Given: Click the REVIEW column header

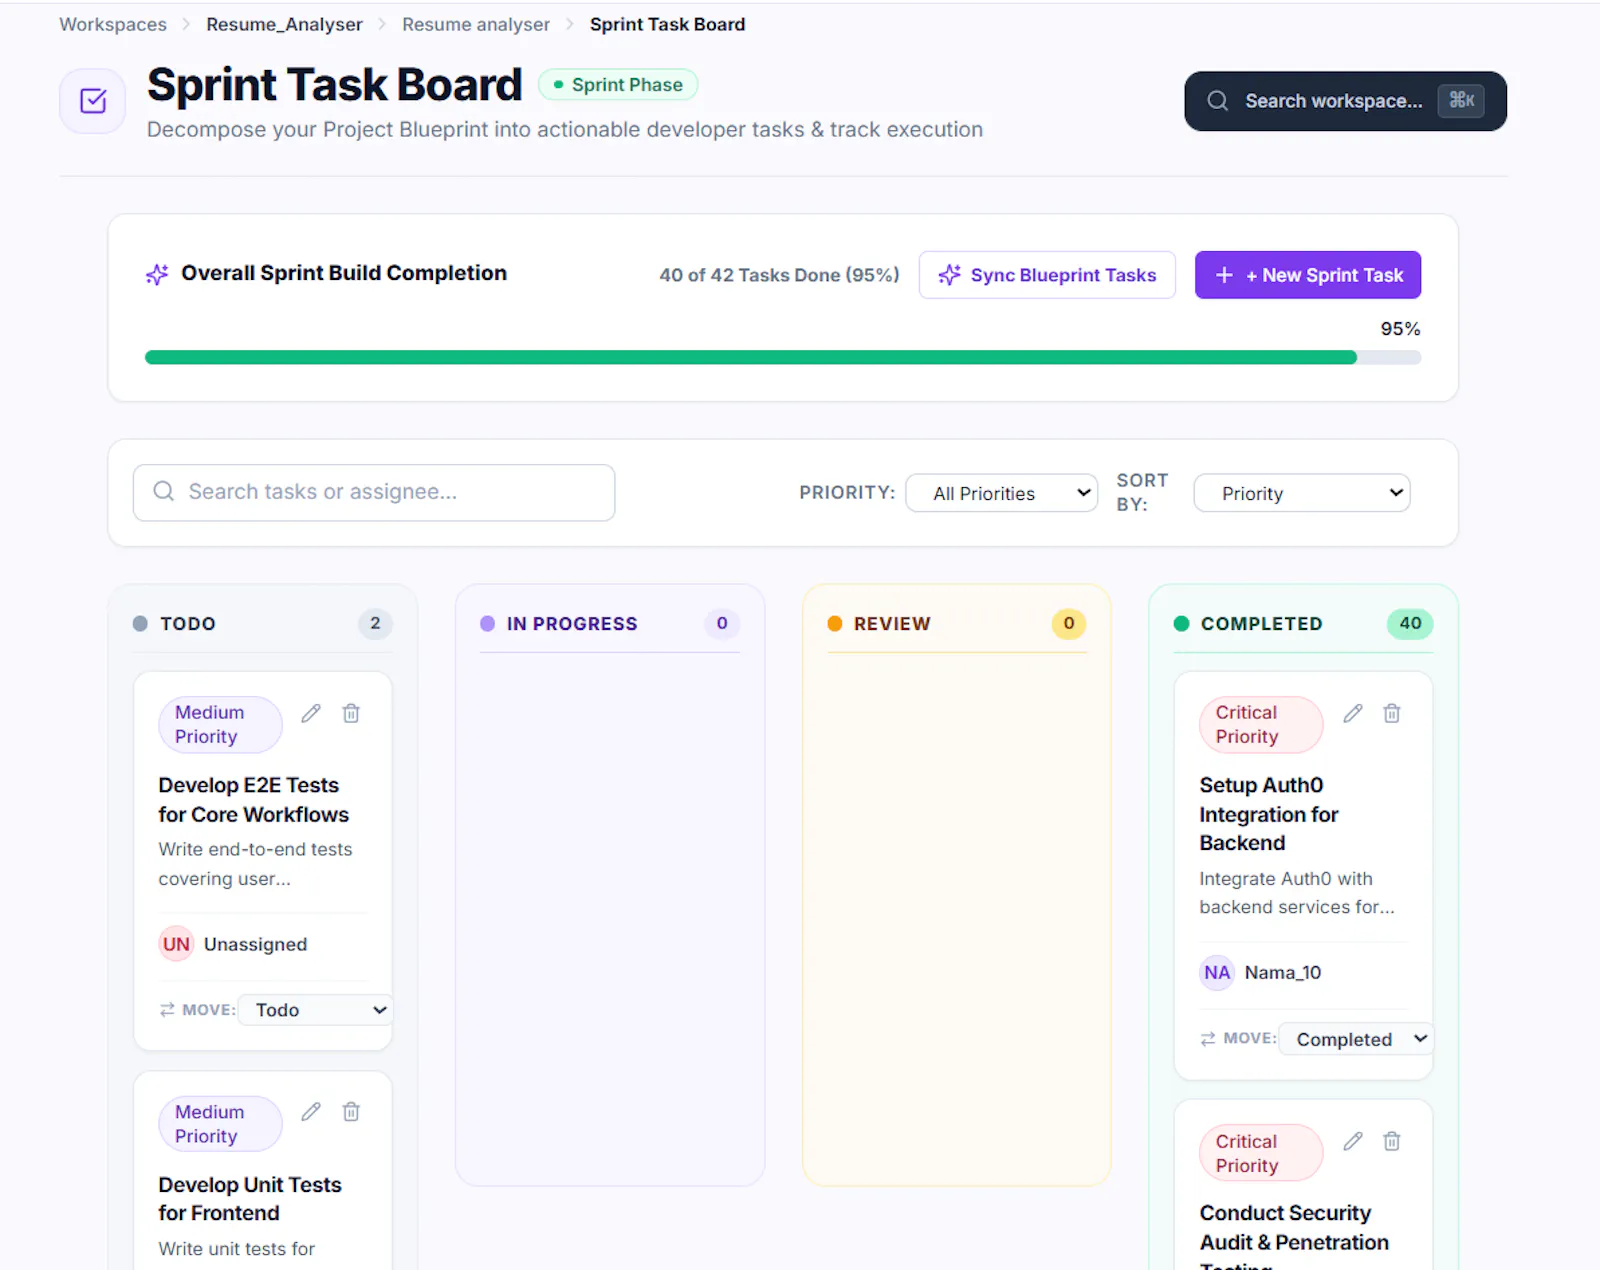Looking at the screenshot, I should pyautogui.click(x=892, y=624).
